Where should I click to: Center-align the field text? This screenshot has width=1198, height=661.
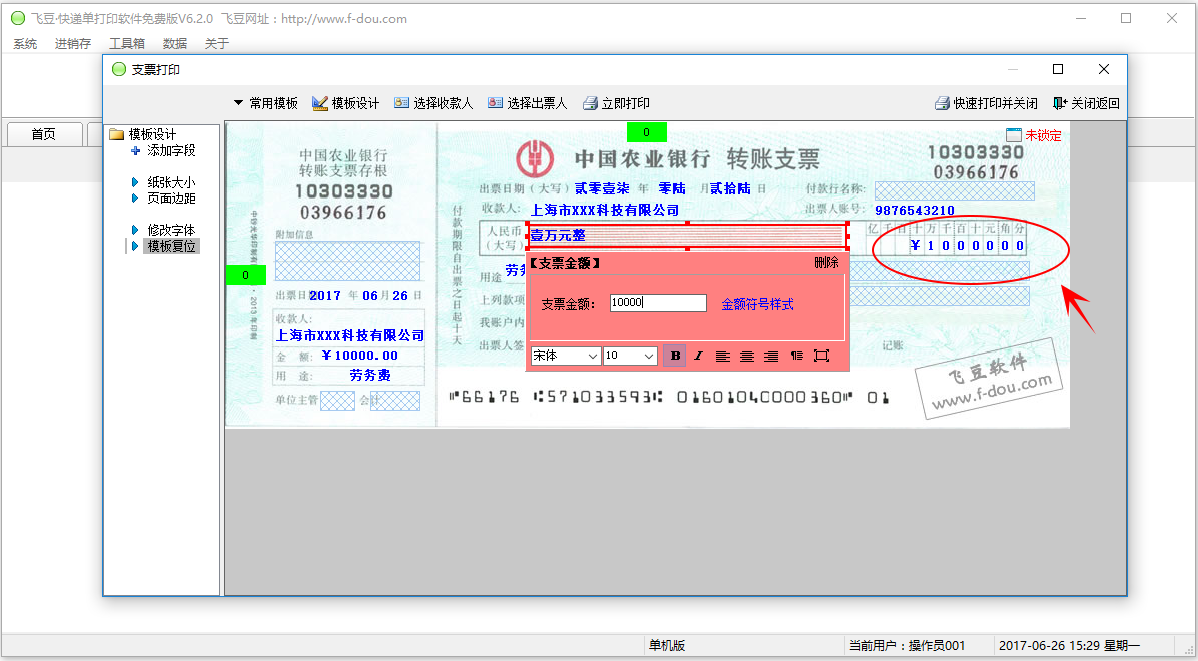[x=747, y=355]
